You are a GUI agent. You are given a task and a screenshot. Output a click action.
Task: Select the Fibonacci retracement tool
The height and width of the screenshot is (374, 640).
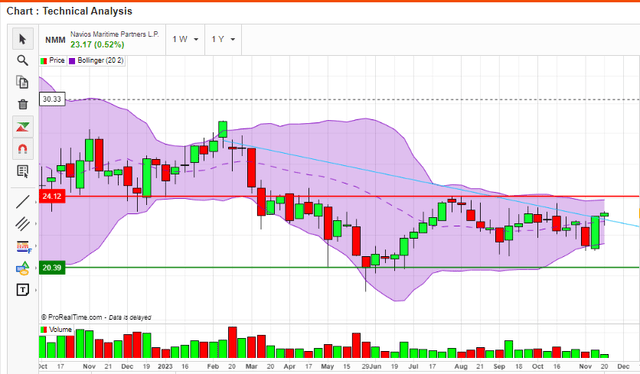pyautogui.click(x=23, y=246)
